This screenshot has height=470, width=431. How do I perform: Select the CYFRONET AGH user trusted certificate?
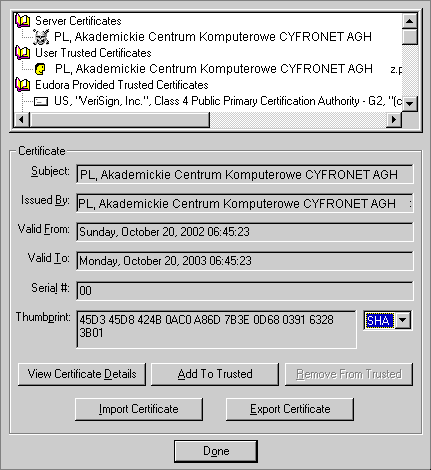click(214, 69)
